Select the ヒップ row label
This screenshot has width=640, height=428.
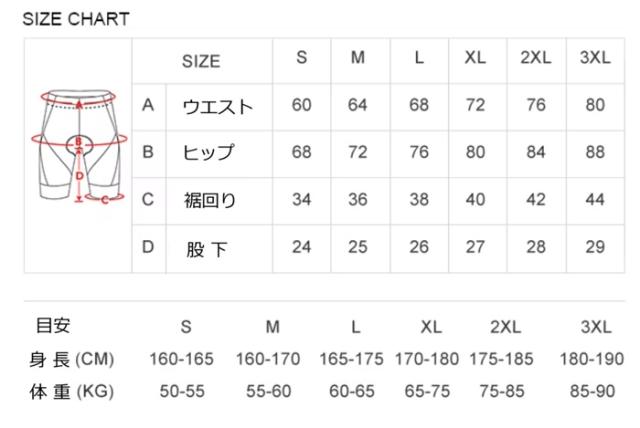pos(208,153)
